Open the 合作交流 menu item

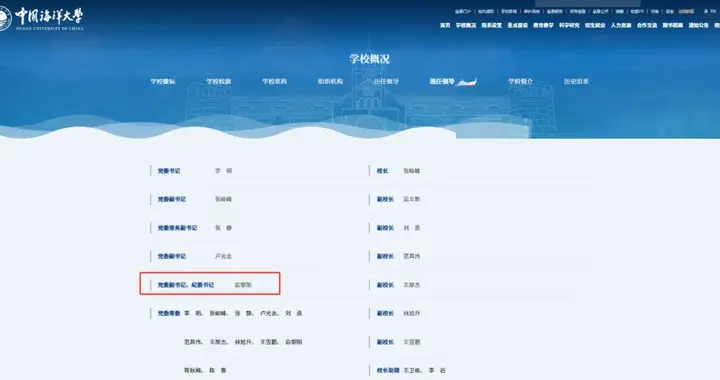pyautogui.click(x=647, y=25)
